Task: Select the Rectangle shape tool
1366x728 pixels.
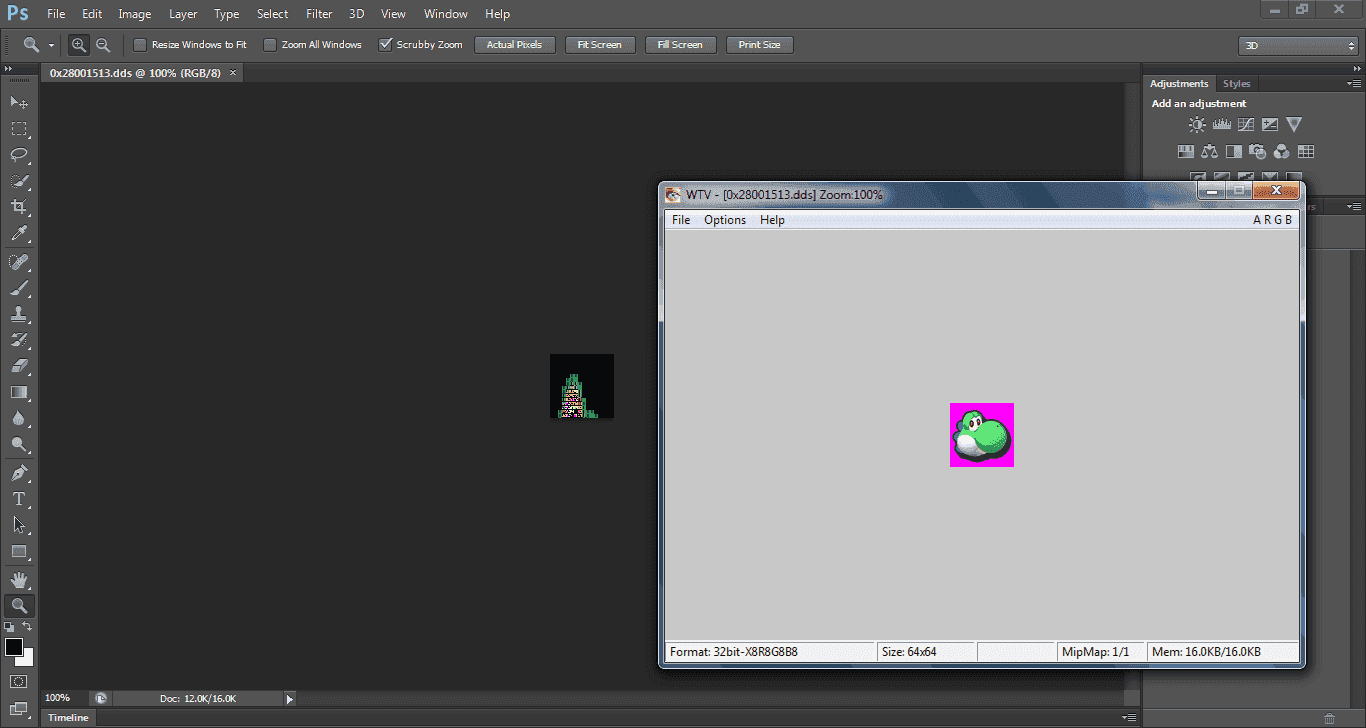Action: pos(19,551)
